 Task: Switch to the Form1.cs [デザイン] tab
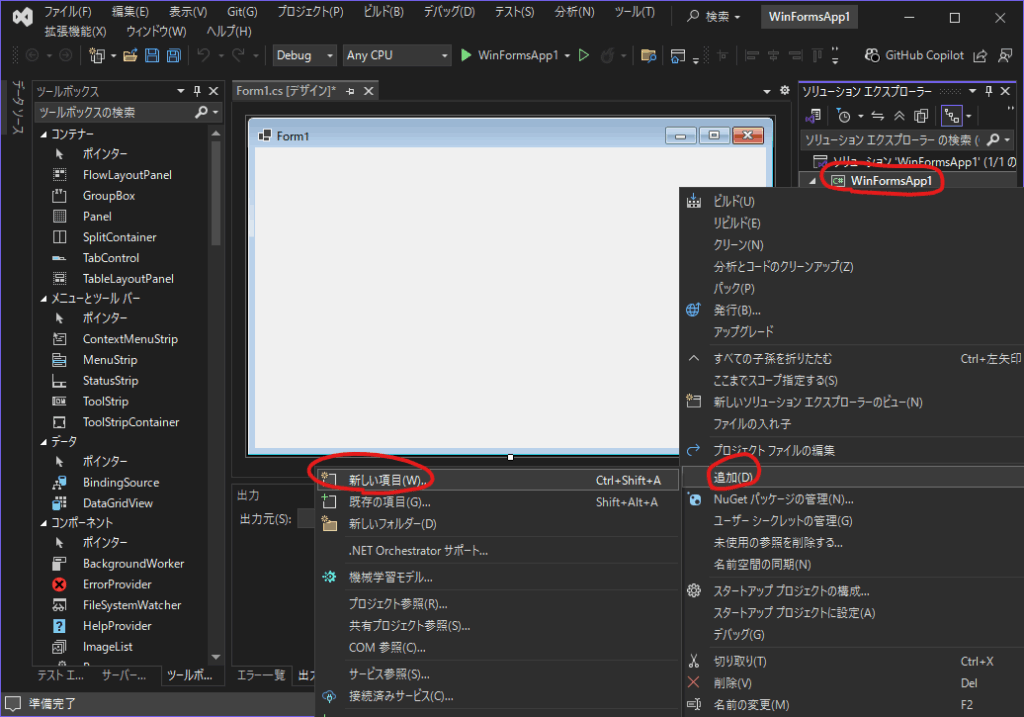point(286,91)
